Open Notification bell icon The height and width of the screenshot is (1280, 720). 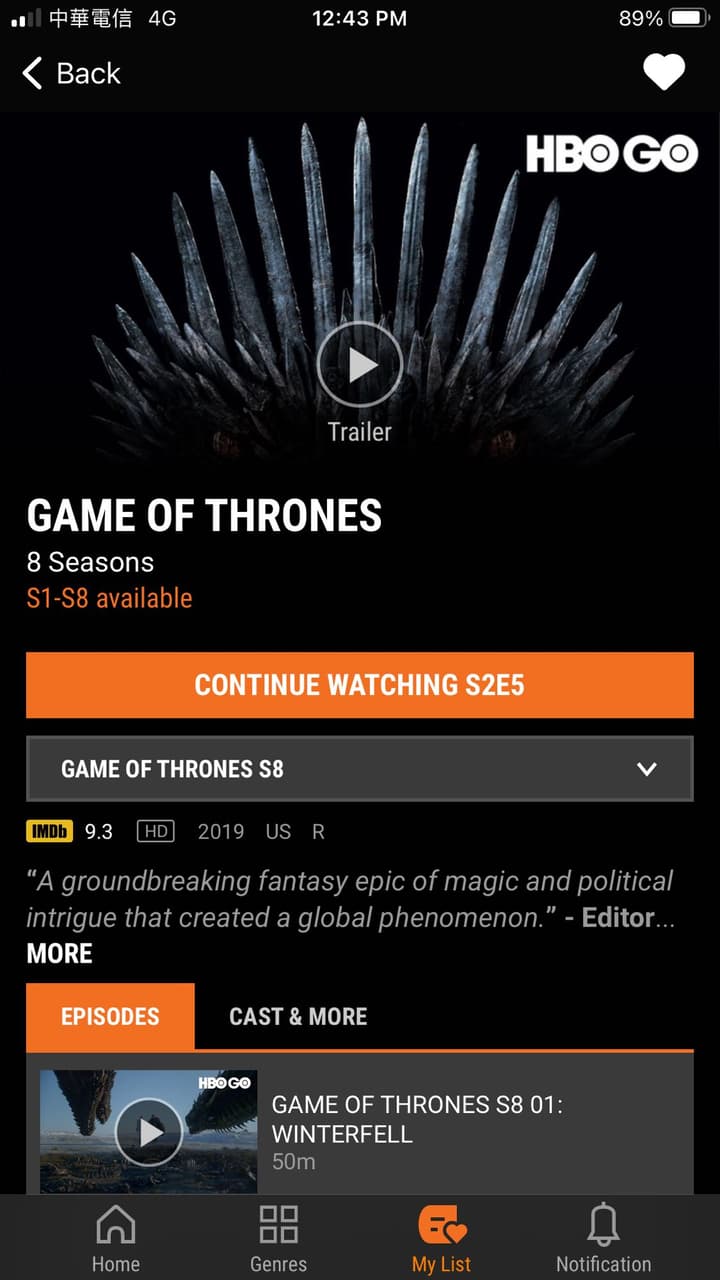[x=603, y=1225]
